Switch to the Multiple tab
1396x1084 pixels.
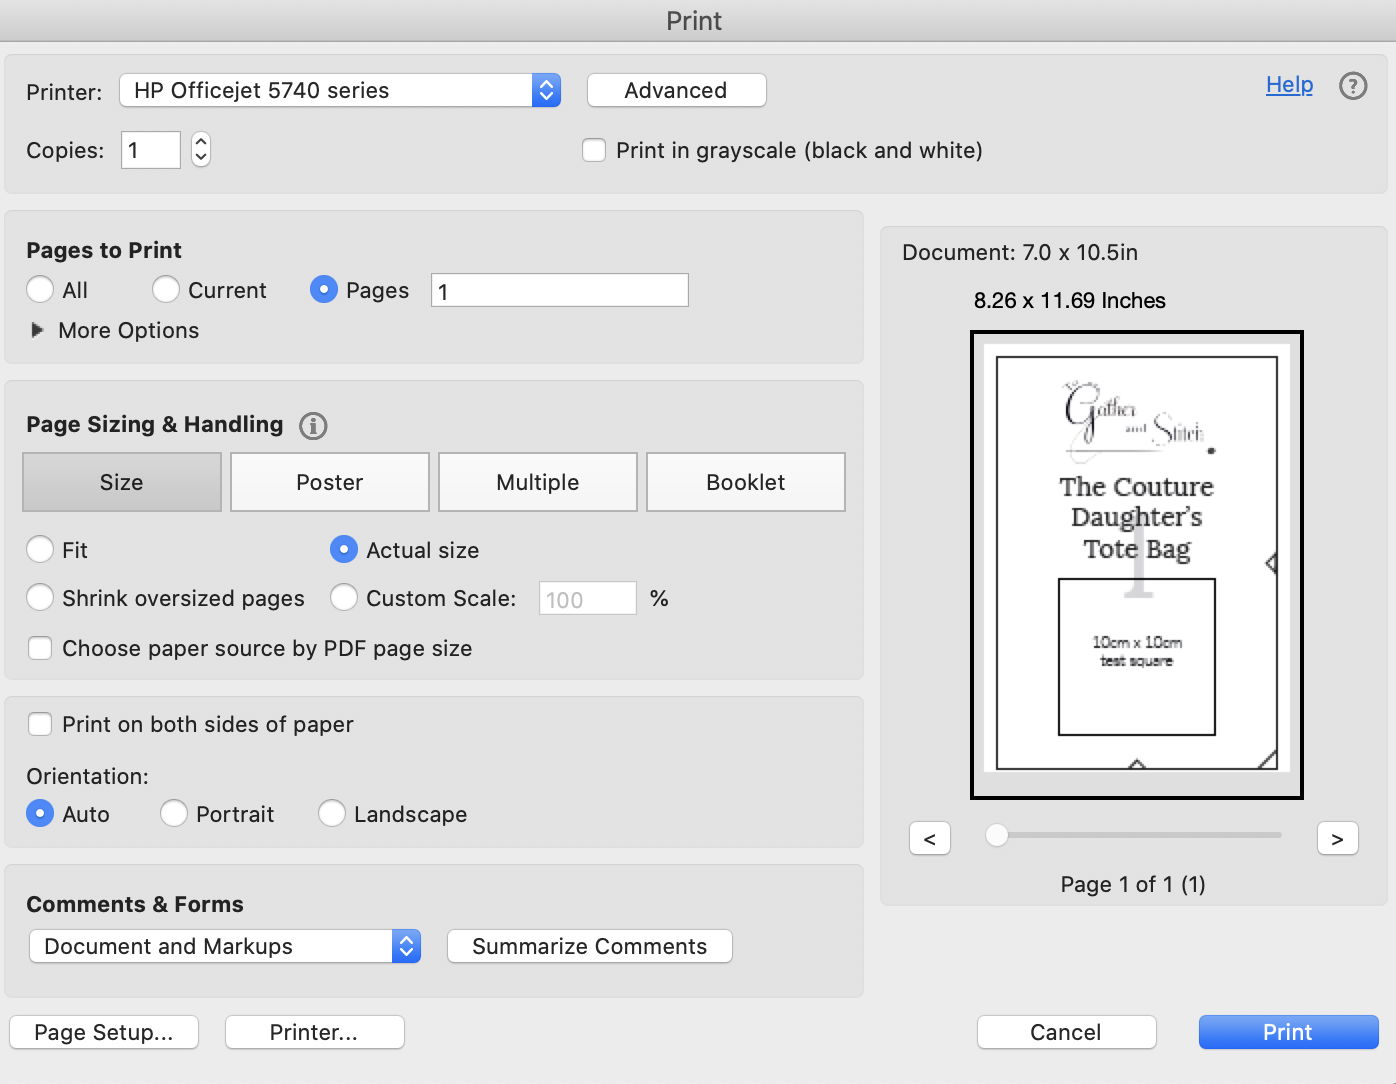coord(538,482)
